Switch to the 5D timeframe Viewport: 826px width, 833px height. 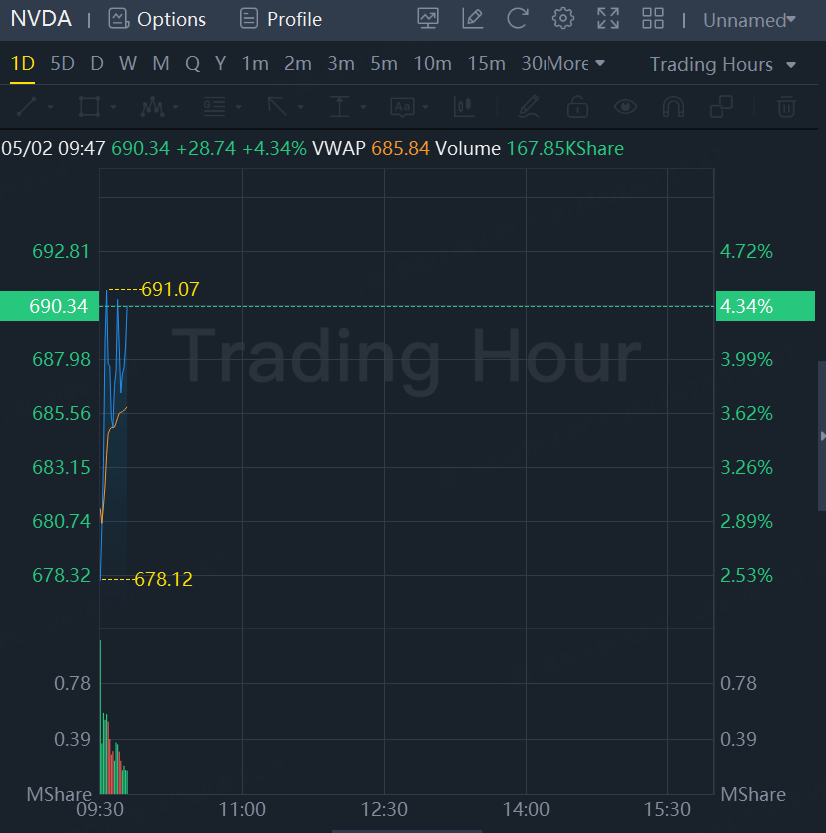[62, 64]
